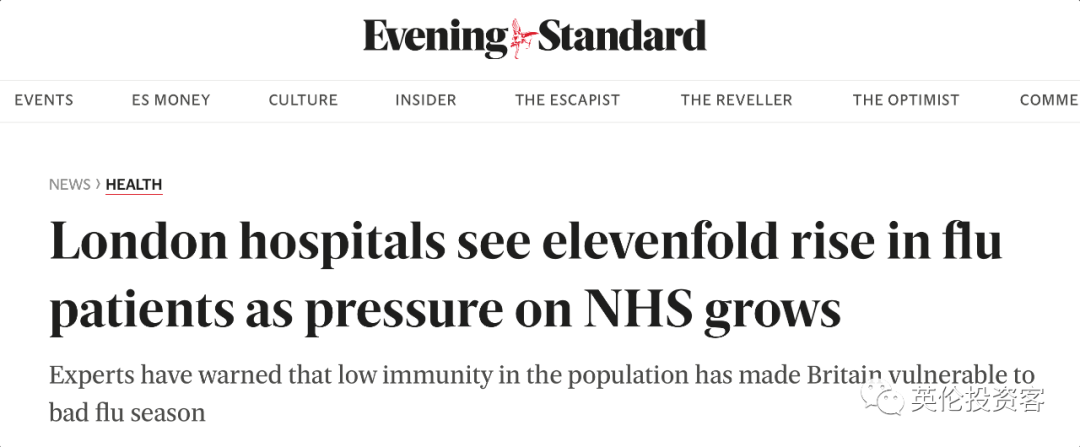1080x447 pixels.
Task: Open THE ESCAPIST section
Action: [568, 100]
